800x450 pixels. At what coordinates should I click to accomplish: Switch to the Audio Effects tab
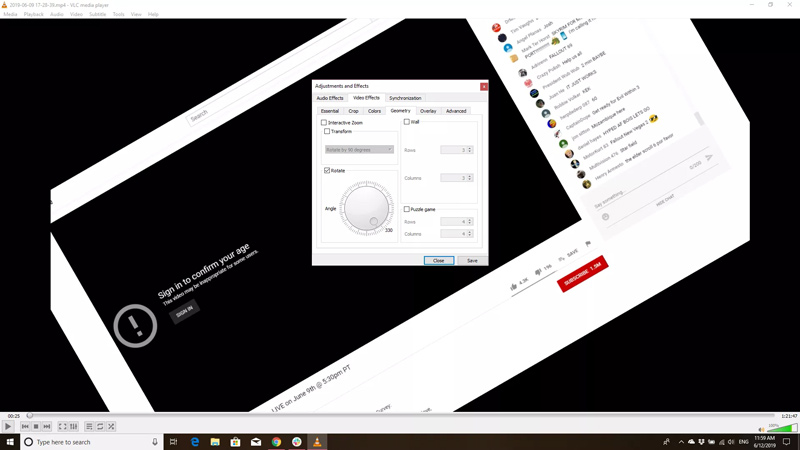click(330, 98)
